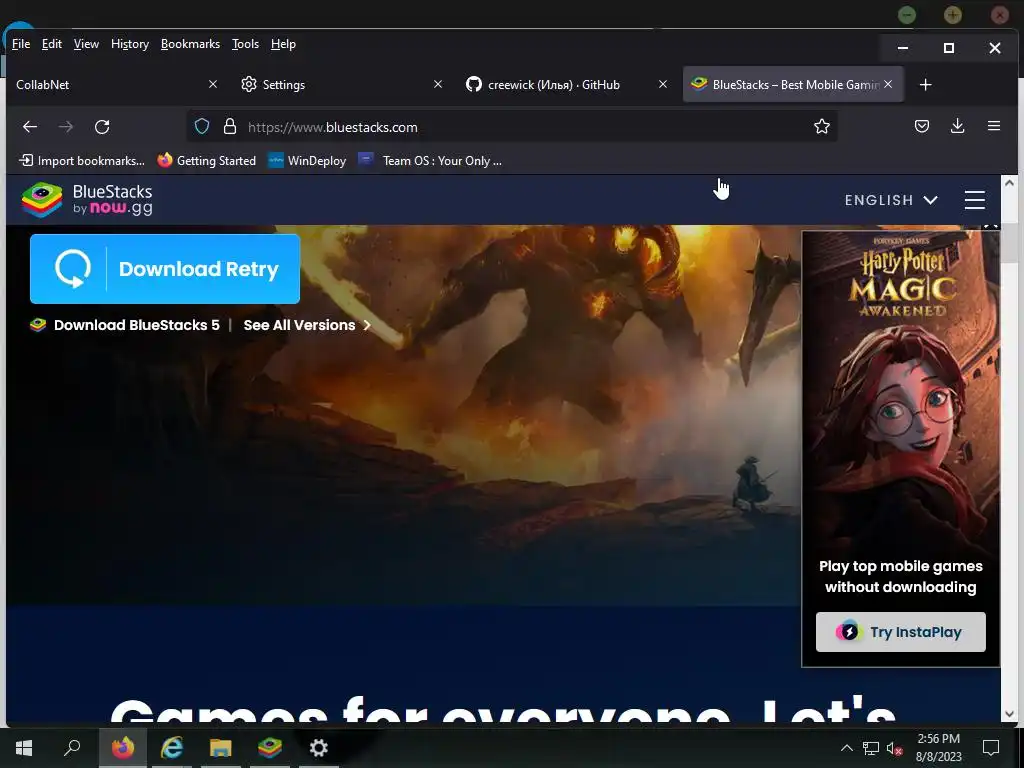Close the creewick GitHub tab
Image resolution: width=1024 pixels, height=768 pixels.
663,84
